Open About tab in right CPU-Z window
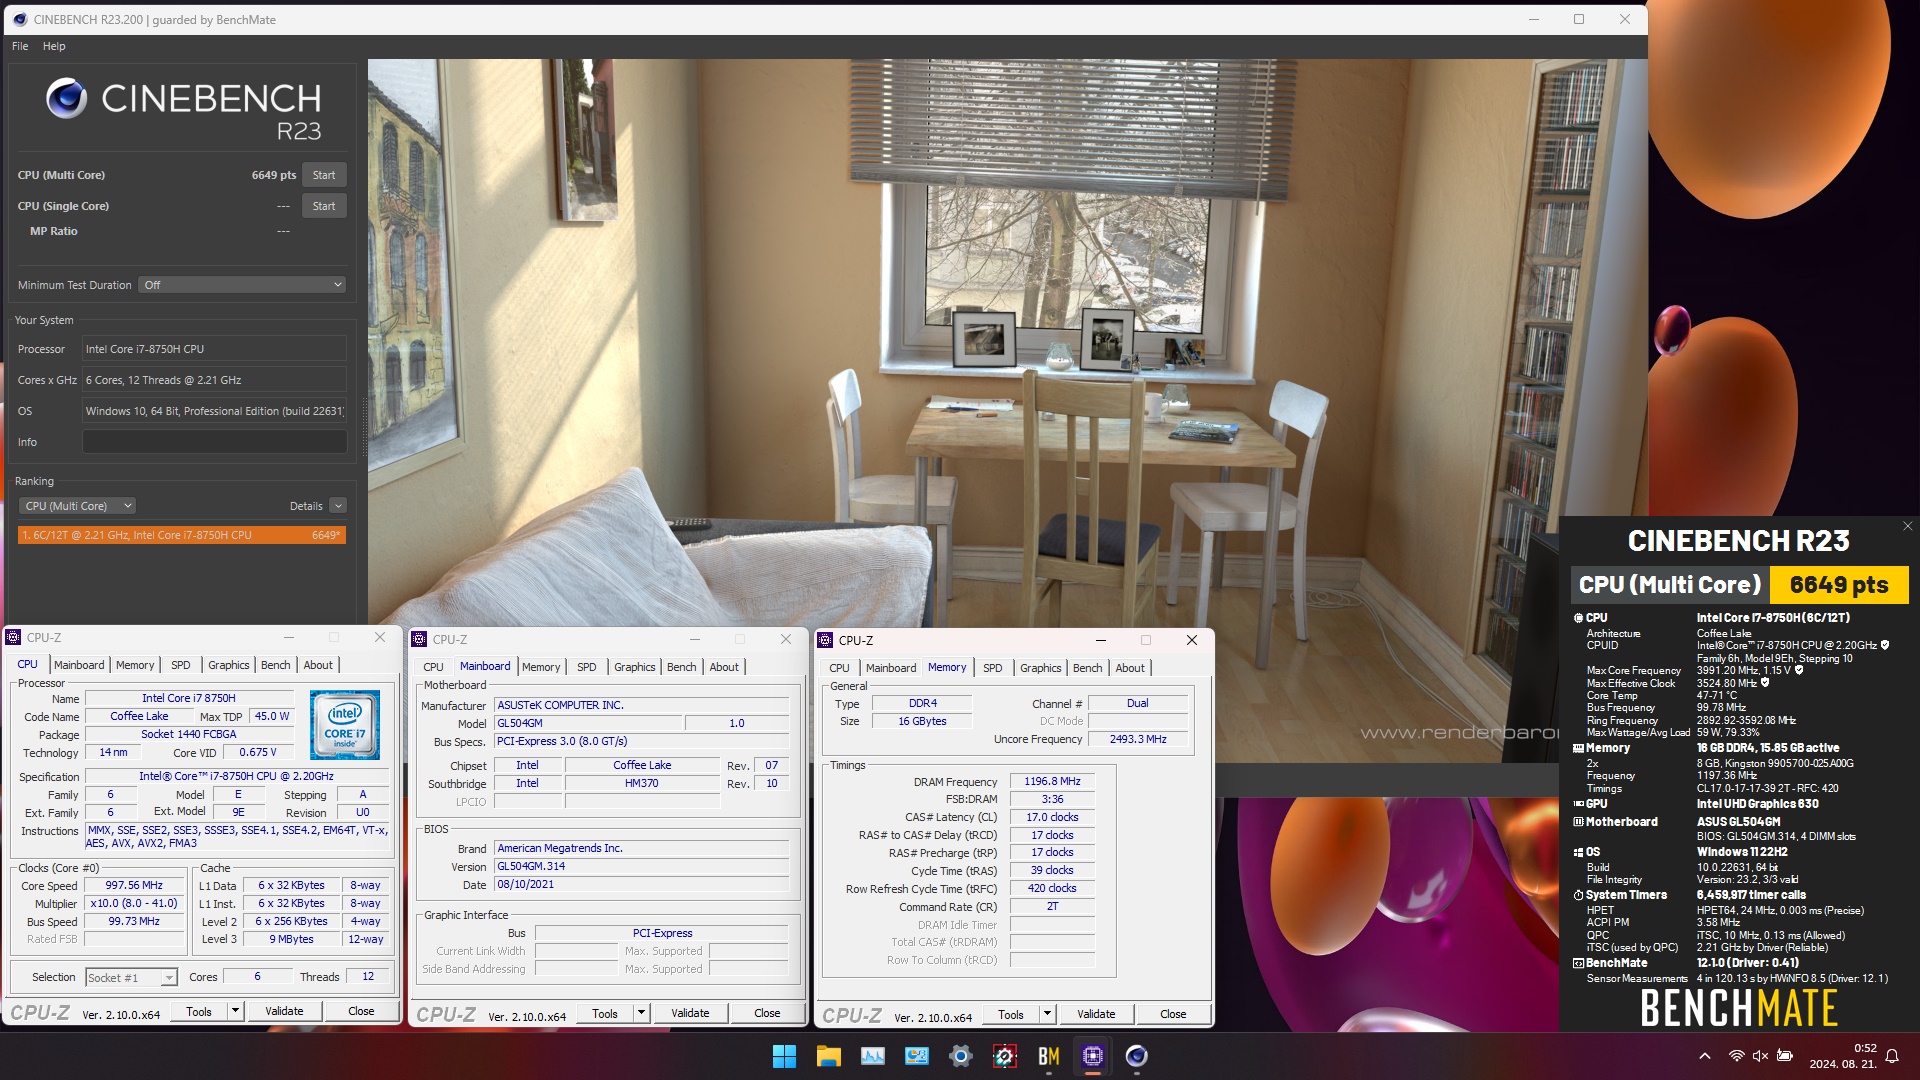1920x1080 pixels. tap(1130, 668)
